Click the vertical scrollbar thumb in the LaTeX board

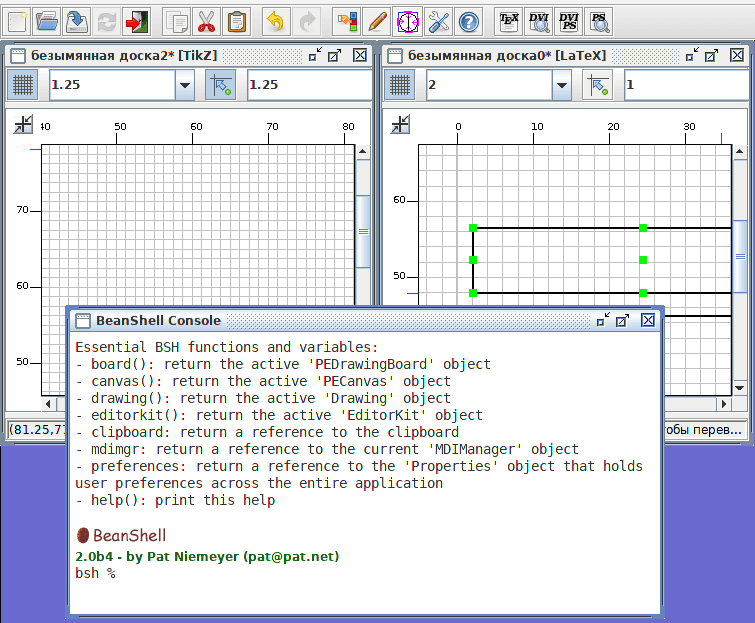tap(740, 257)
